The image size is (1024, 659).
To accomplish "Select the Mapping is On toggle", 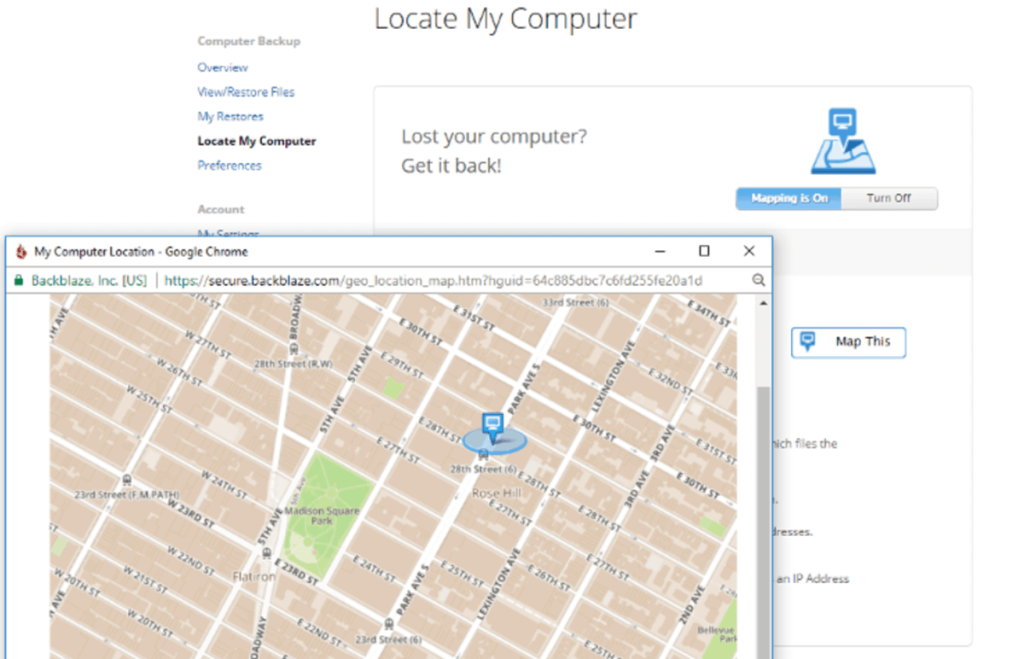I will click(x=789, y=199).
